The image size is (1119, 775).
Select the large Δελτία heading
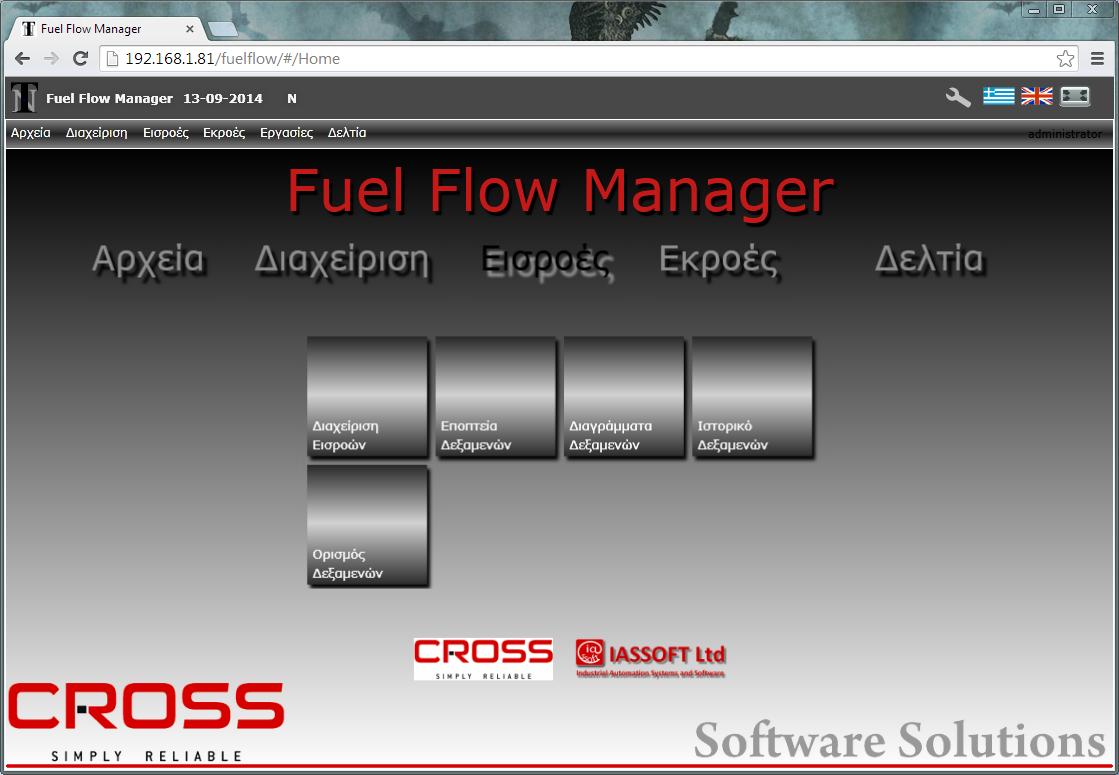[929, 260]
